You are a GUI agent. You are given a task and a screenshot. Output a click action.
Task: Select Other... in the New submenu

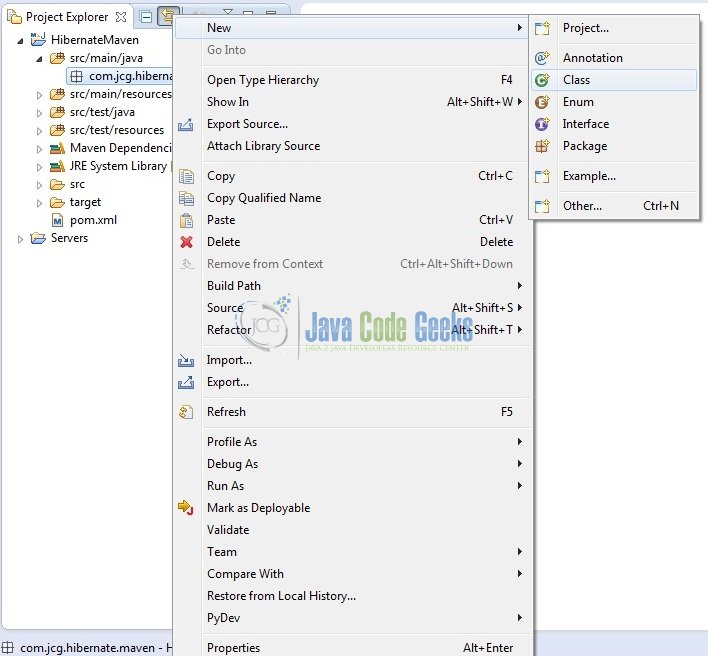(614, 206)
